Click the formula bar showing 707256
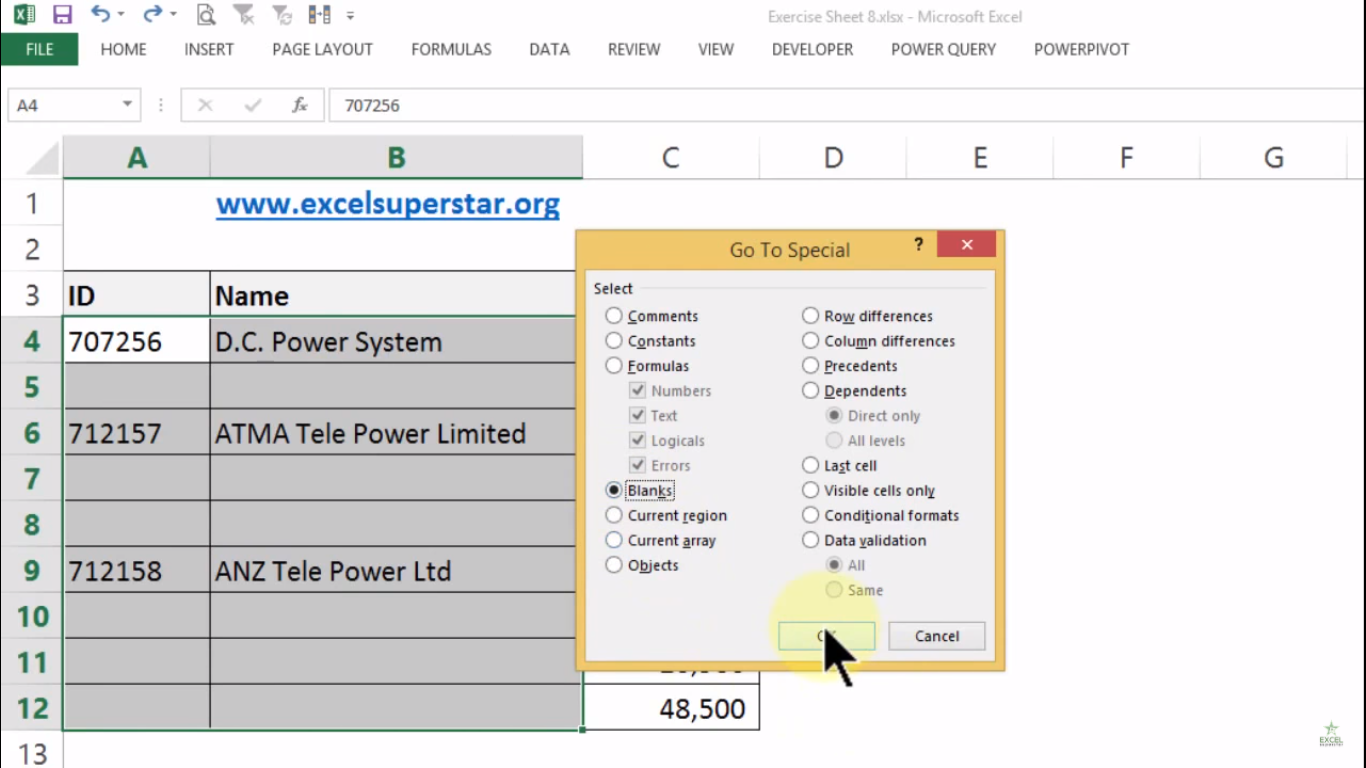This screenshot has height=768, width=1366. click(847, 105)
